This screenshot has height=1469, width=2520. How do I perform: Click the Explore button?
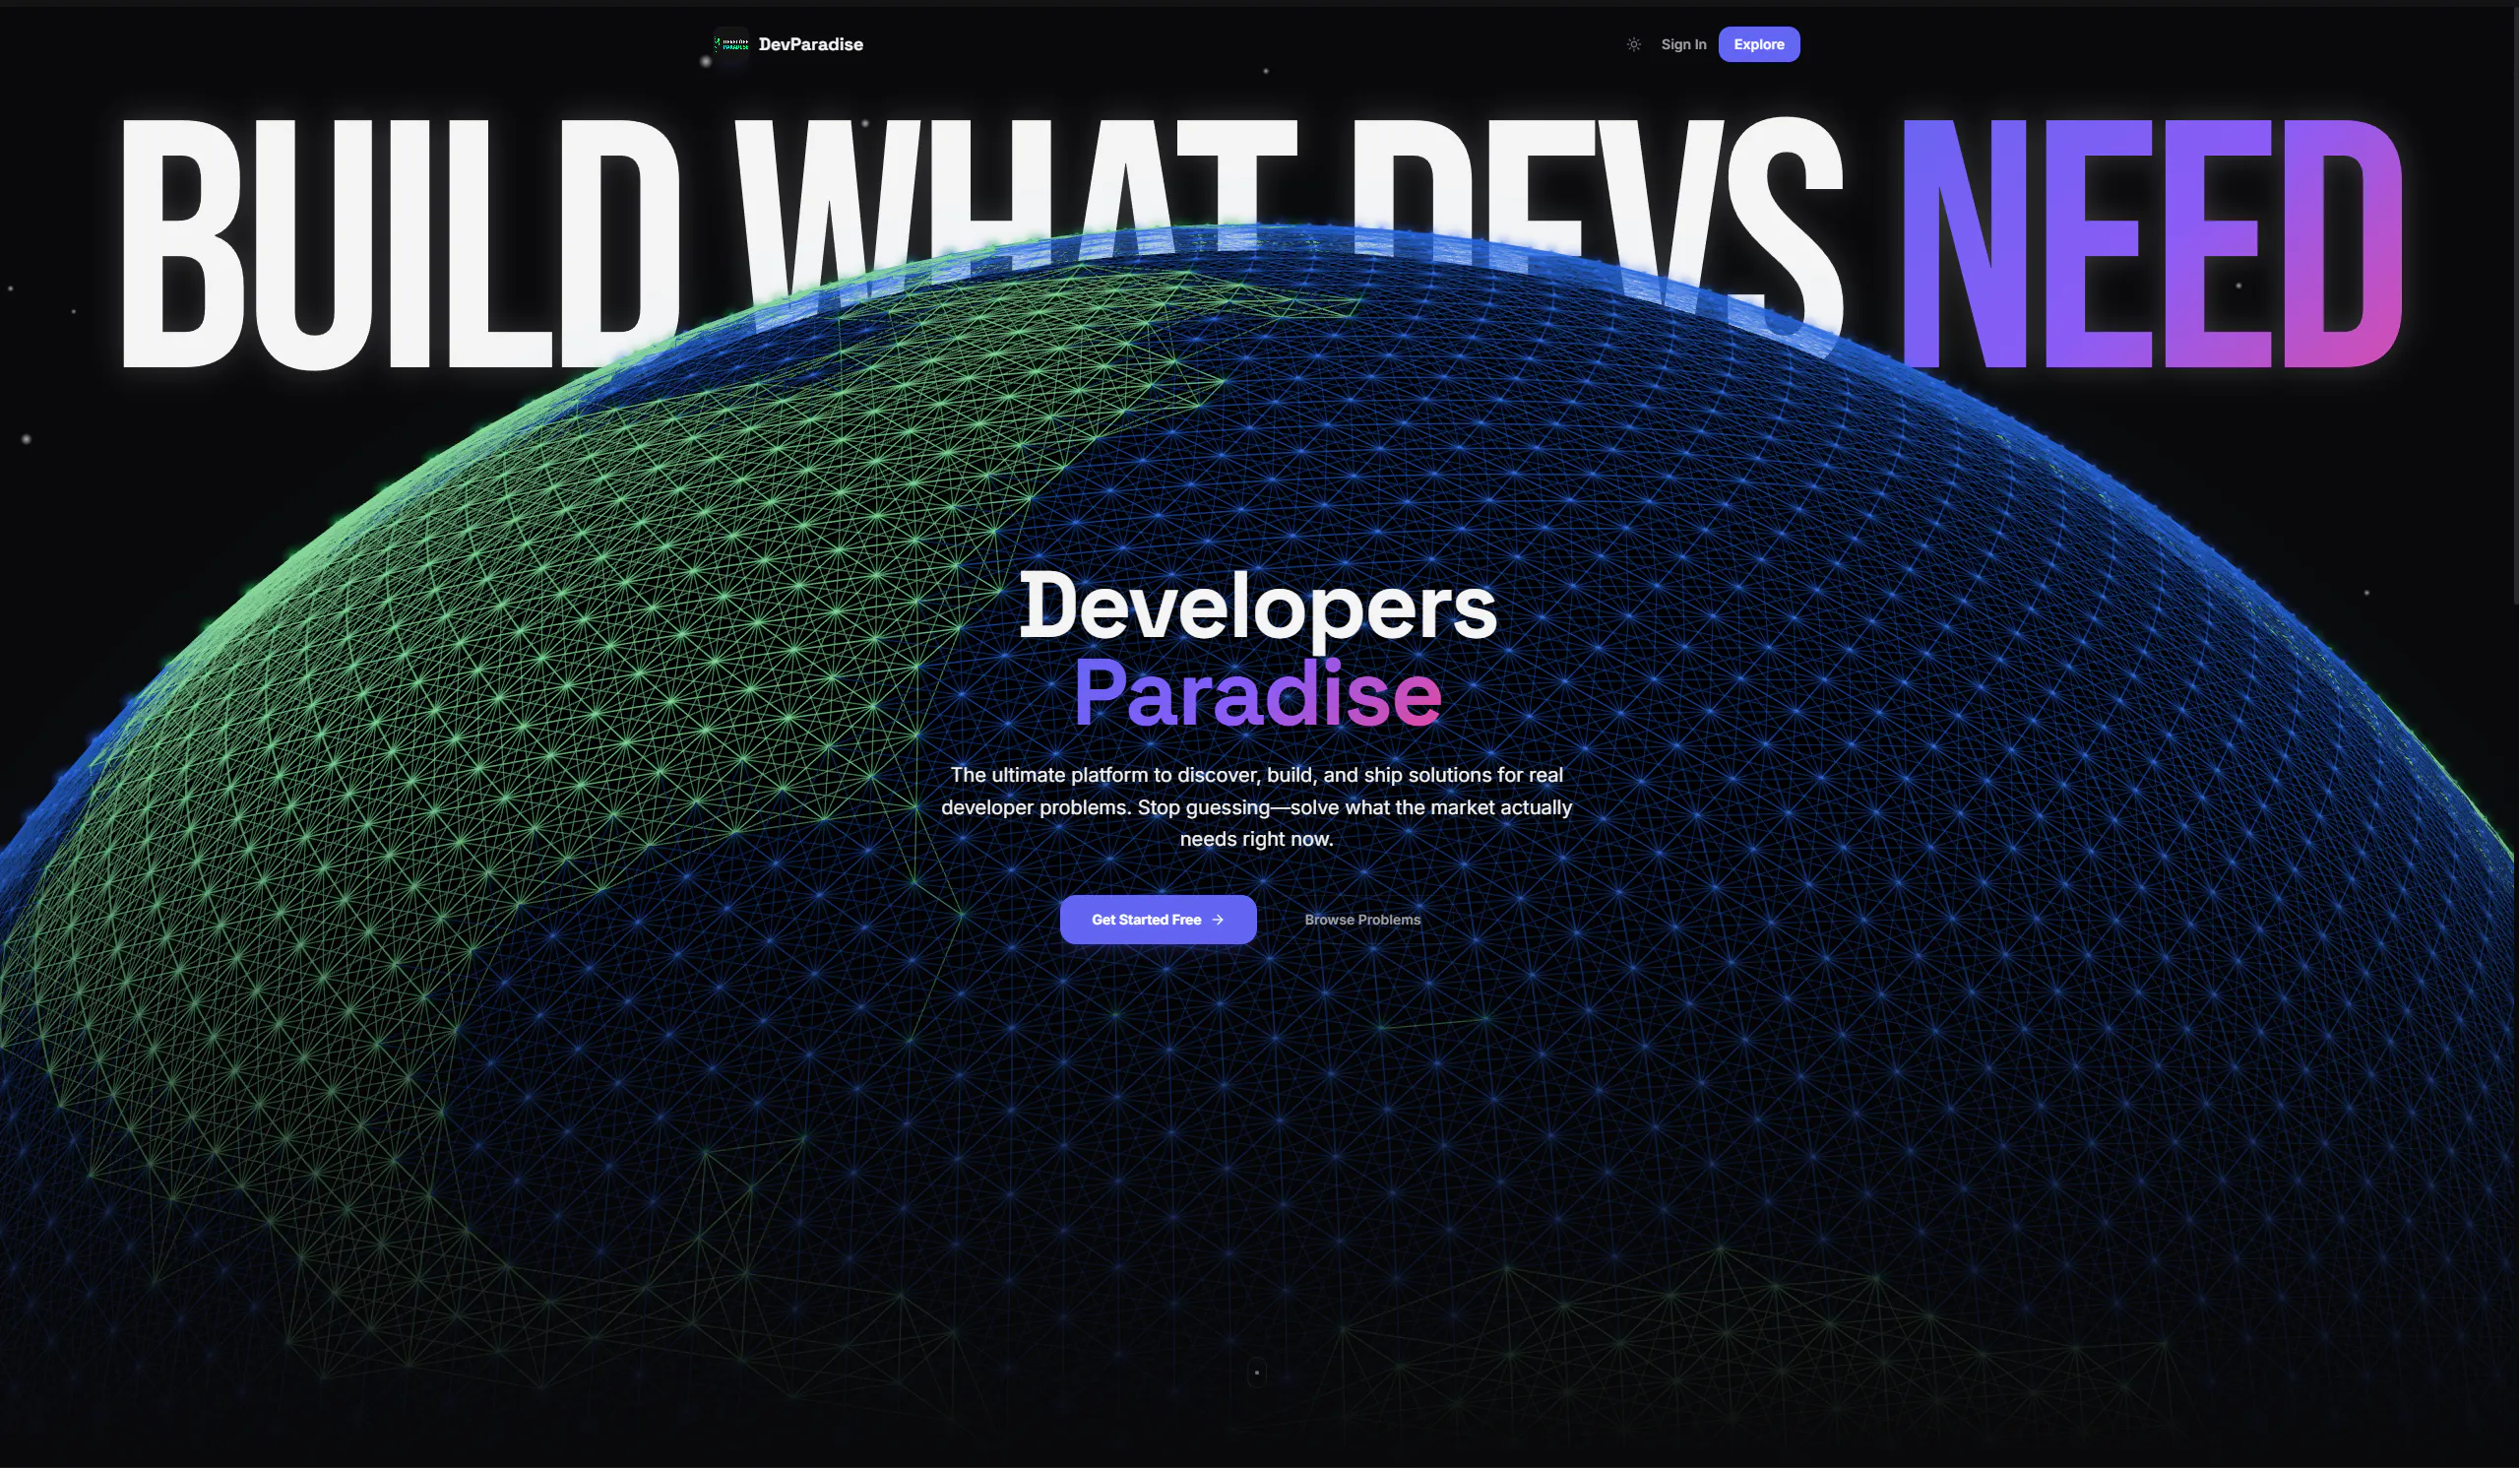point(1759,44)
